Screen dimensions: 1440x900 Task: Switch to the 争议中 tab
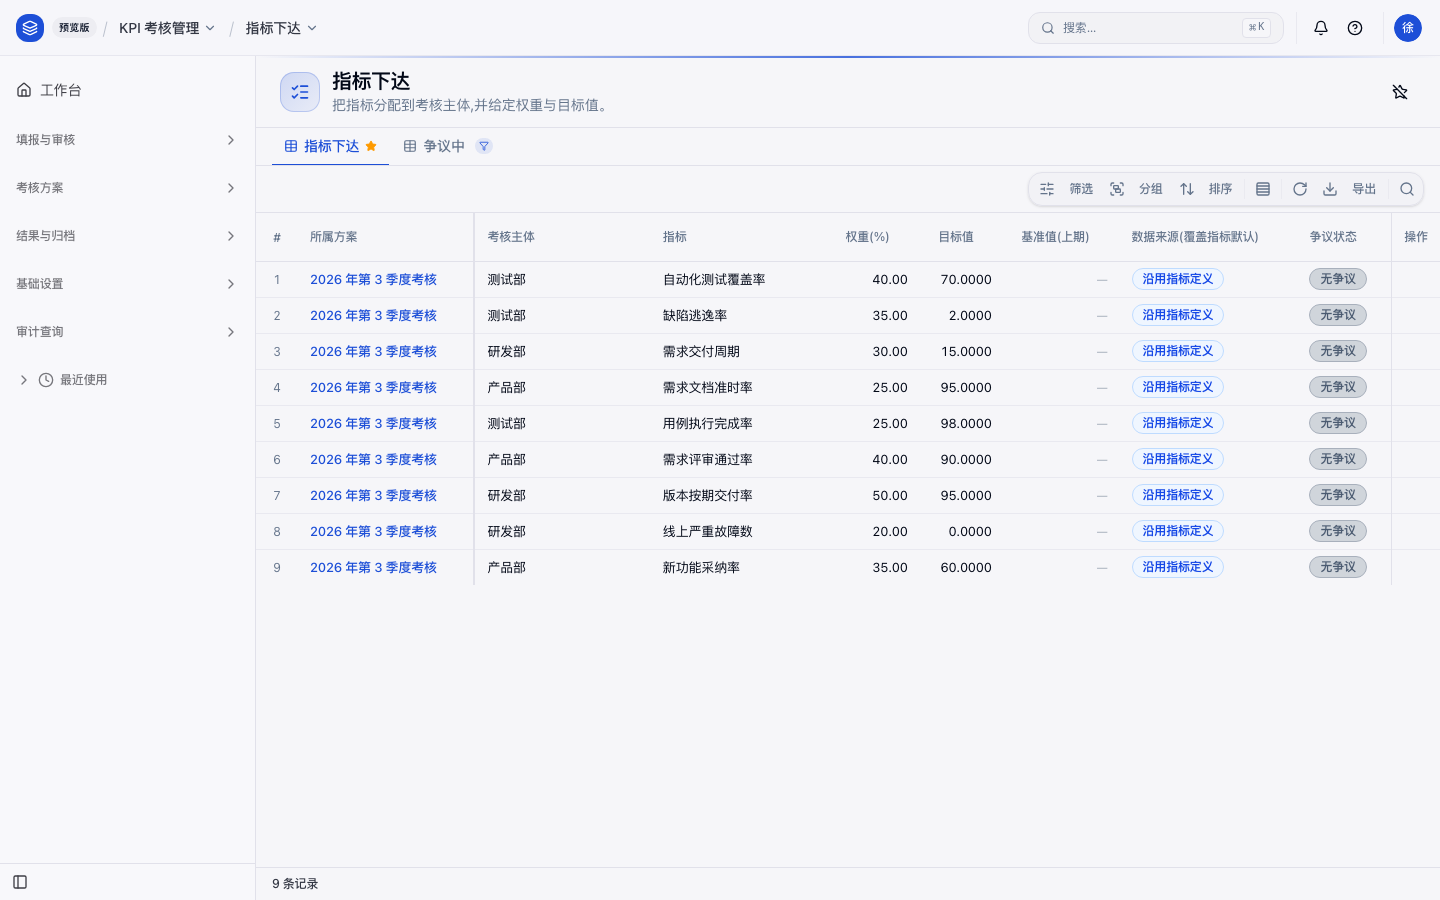[x=447, y=146]
